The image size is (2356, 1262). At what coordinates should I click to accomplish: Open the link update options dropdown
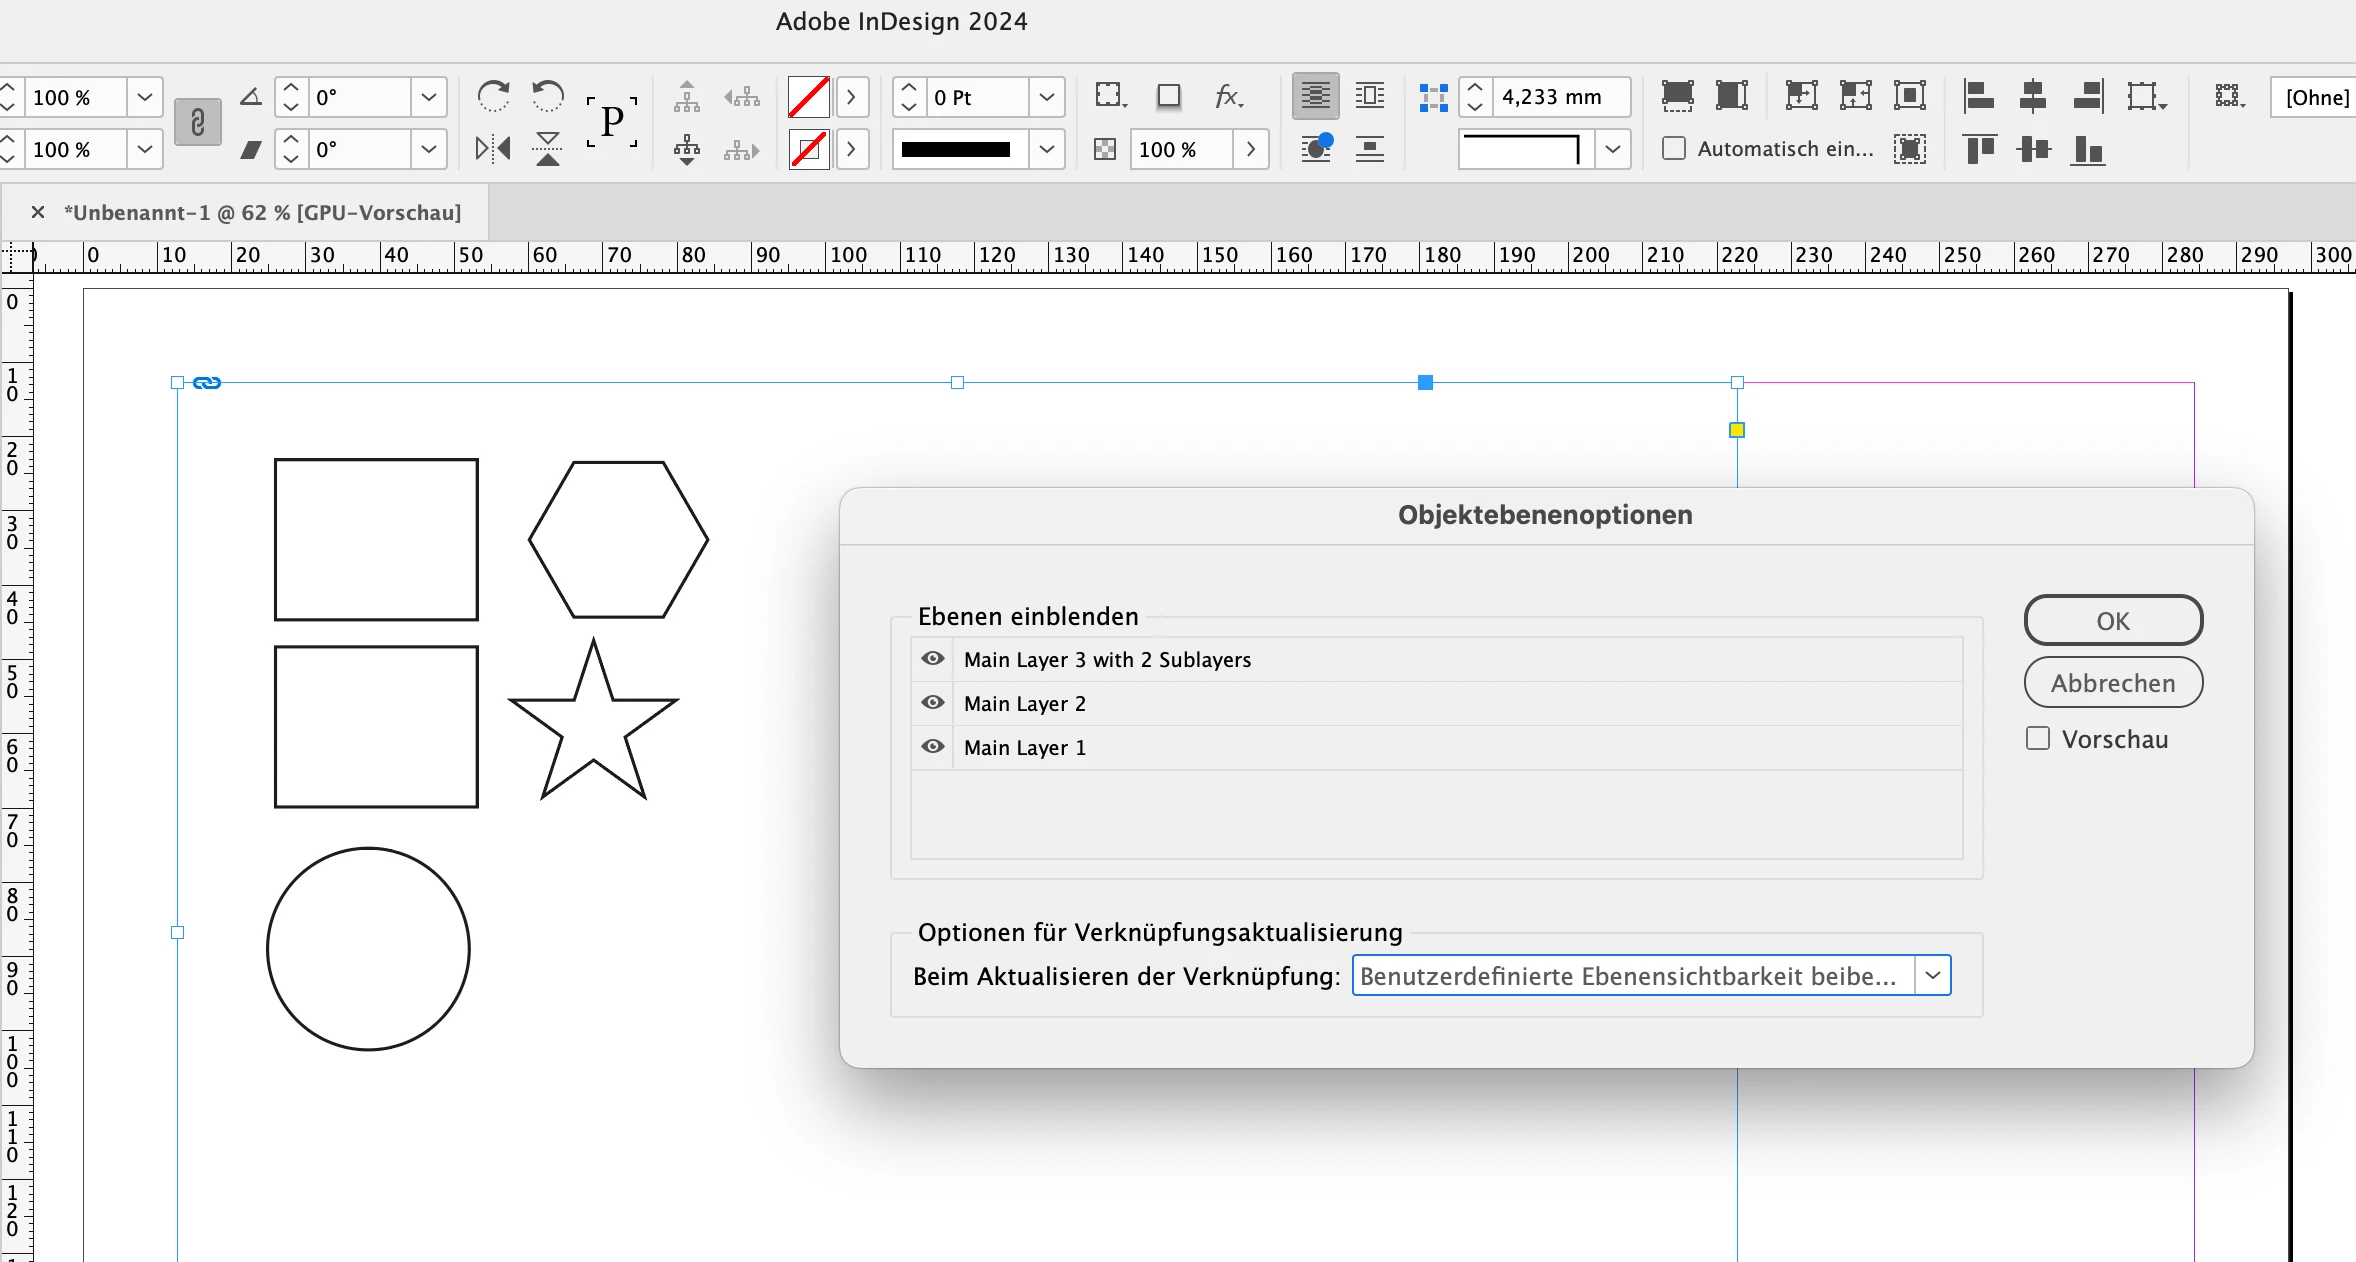point(1933,975)
